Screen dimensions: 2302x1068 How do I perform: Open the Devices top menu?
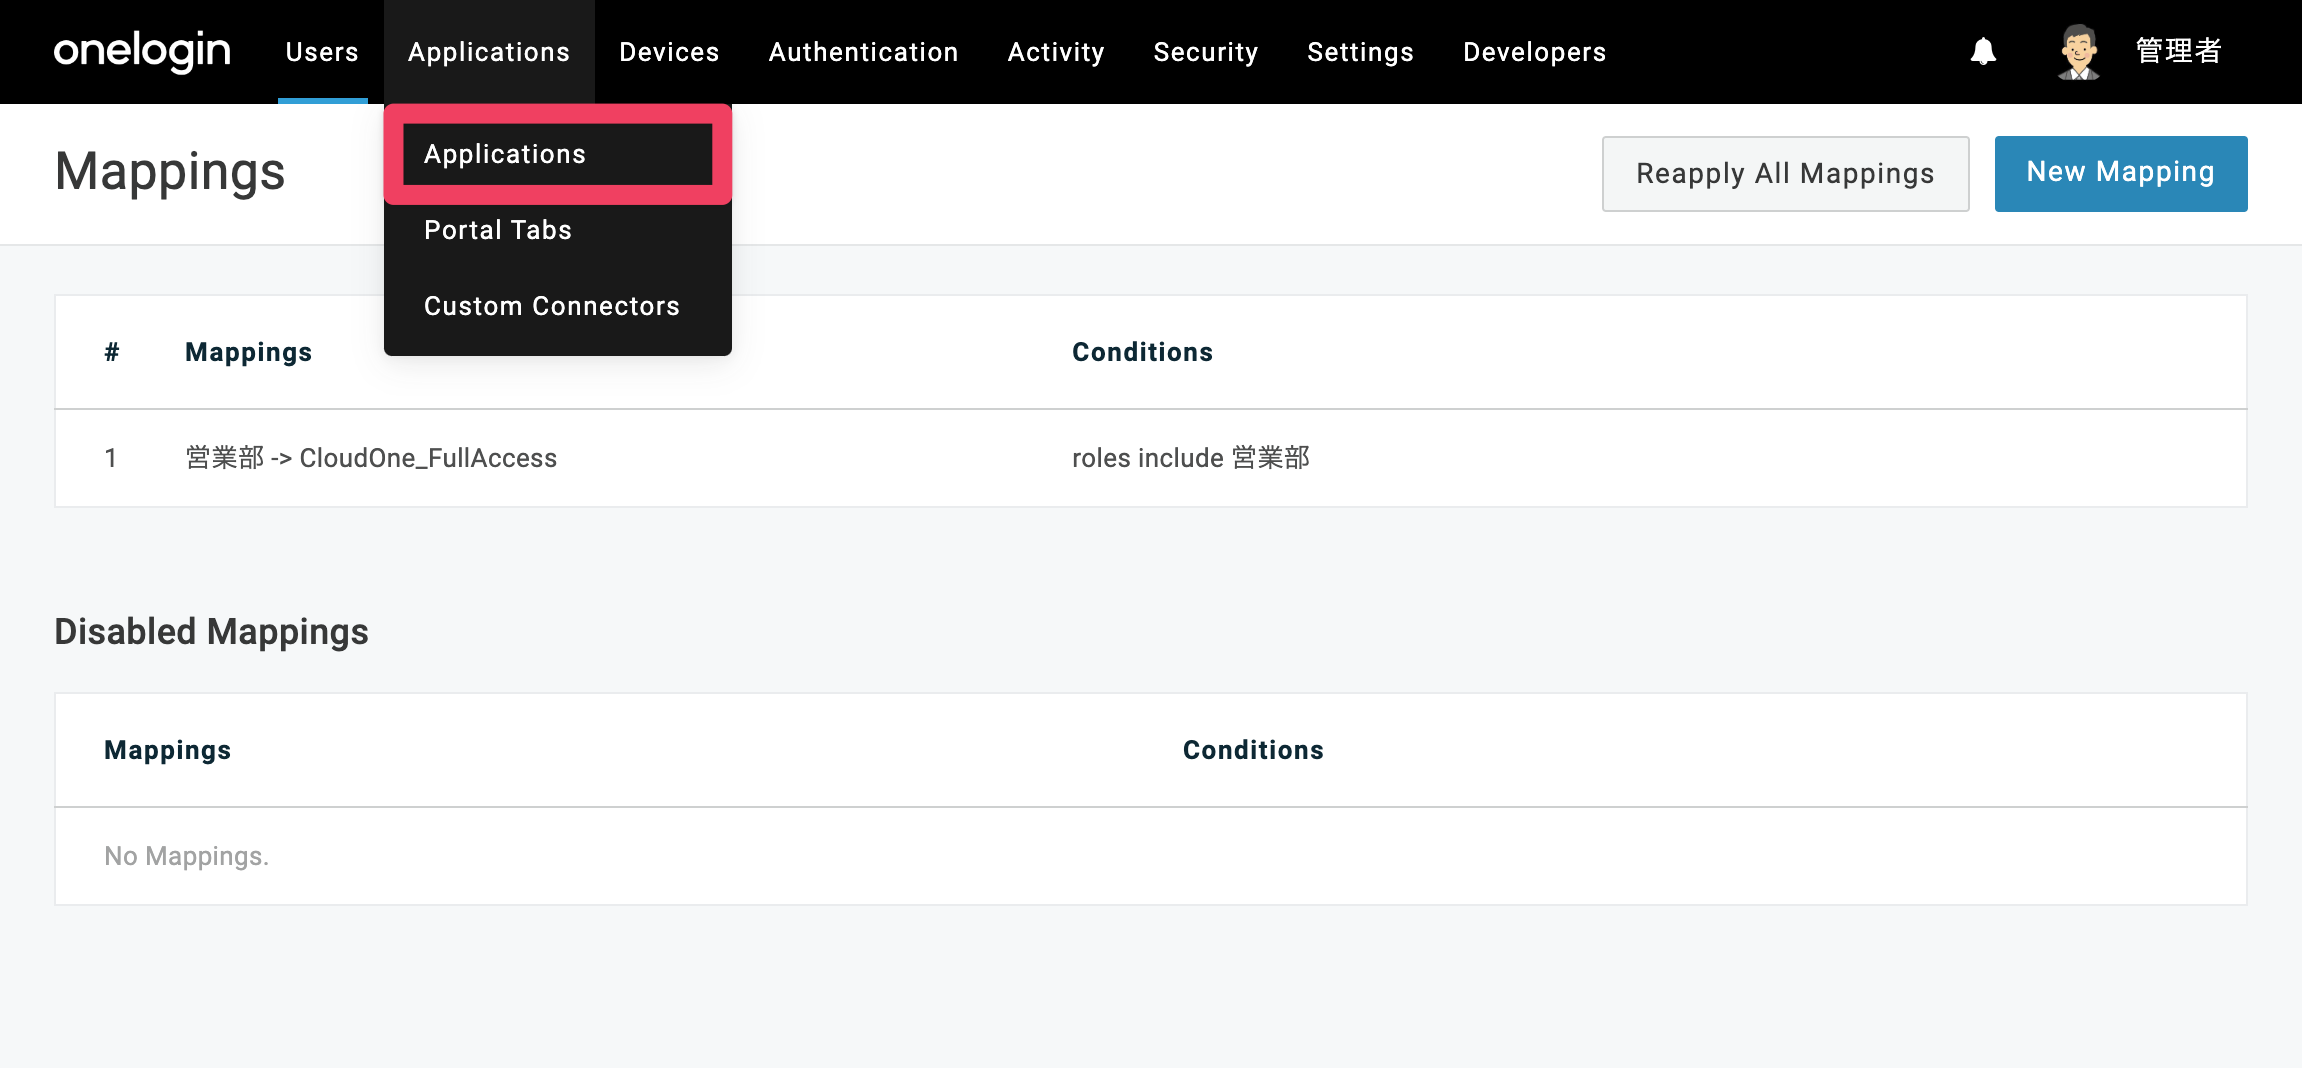coord(669,52)
